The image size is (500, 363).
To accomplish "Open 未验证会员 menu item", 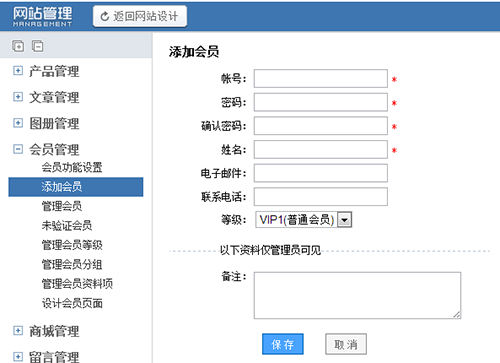I will (x=67, y=226).
